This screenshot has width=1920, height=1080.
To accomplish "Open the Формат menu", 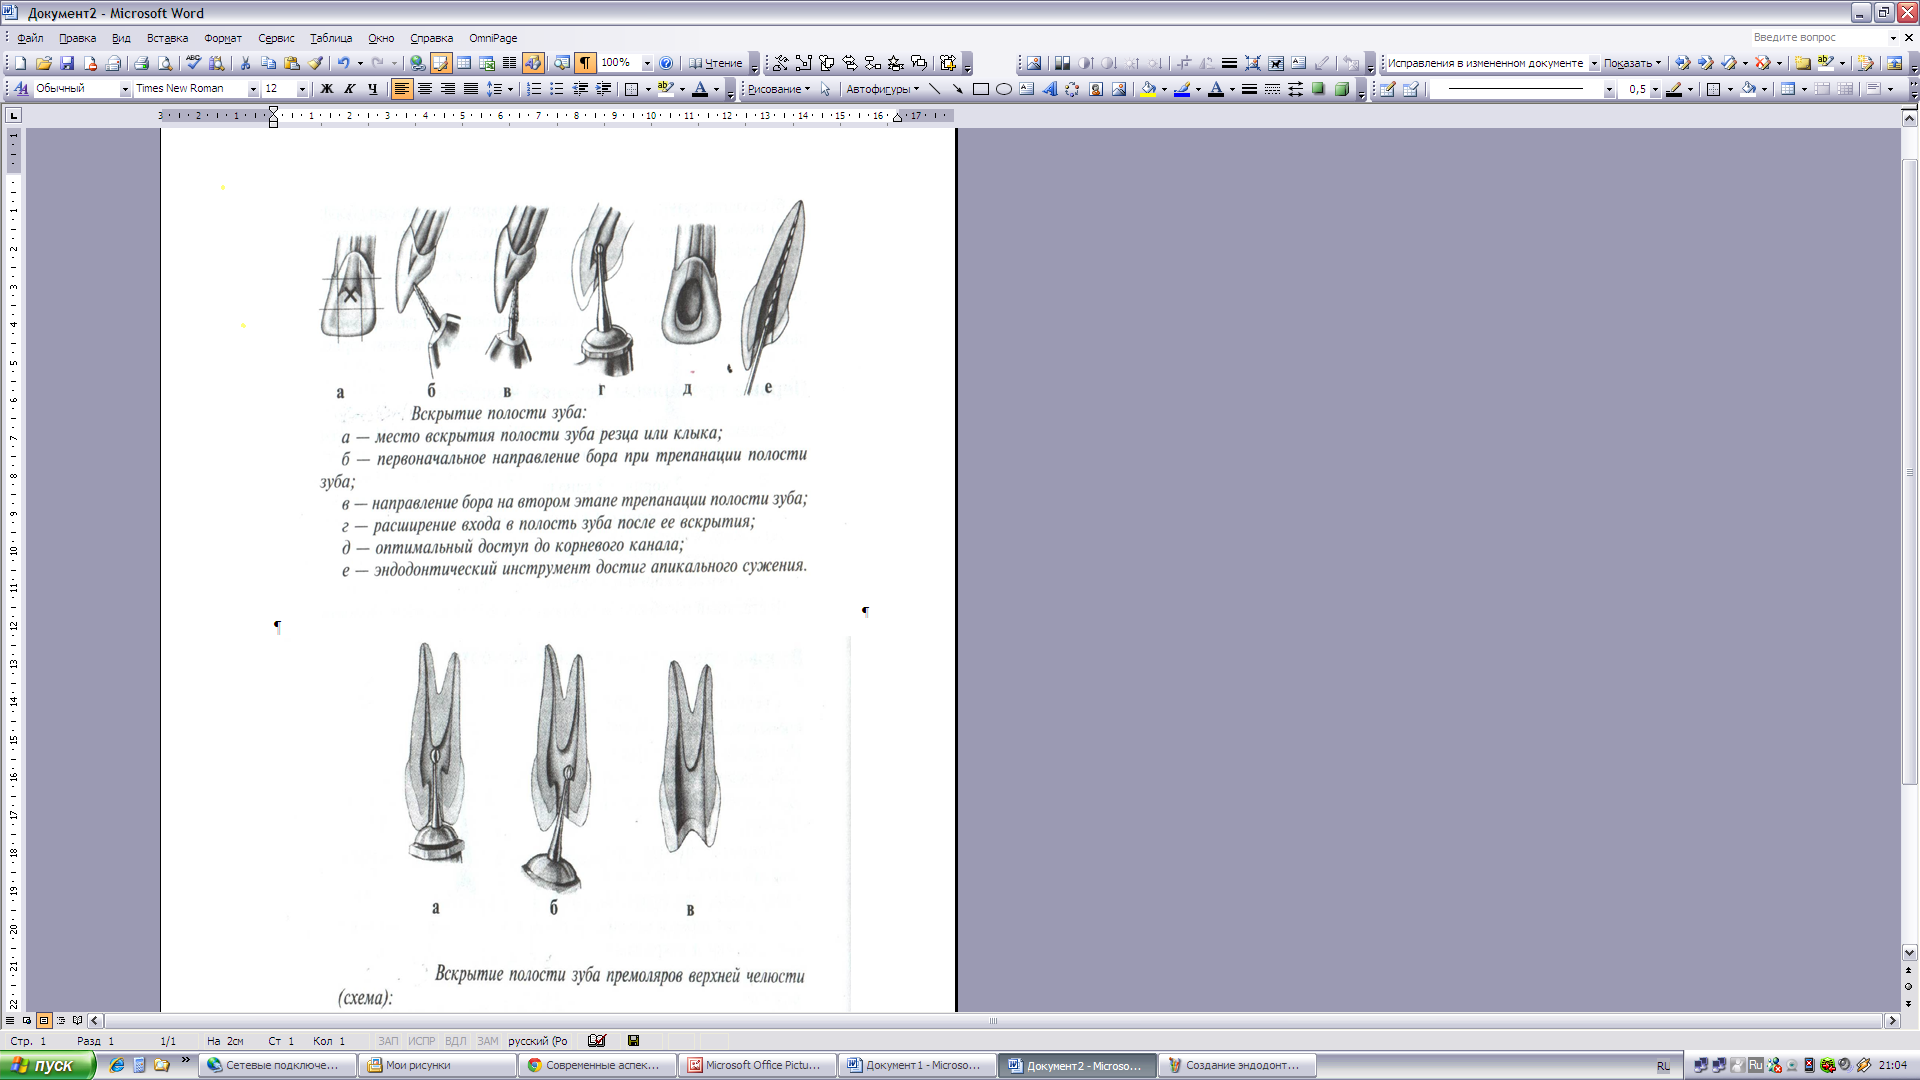I will pos(222,38).
